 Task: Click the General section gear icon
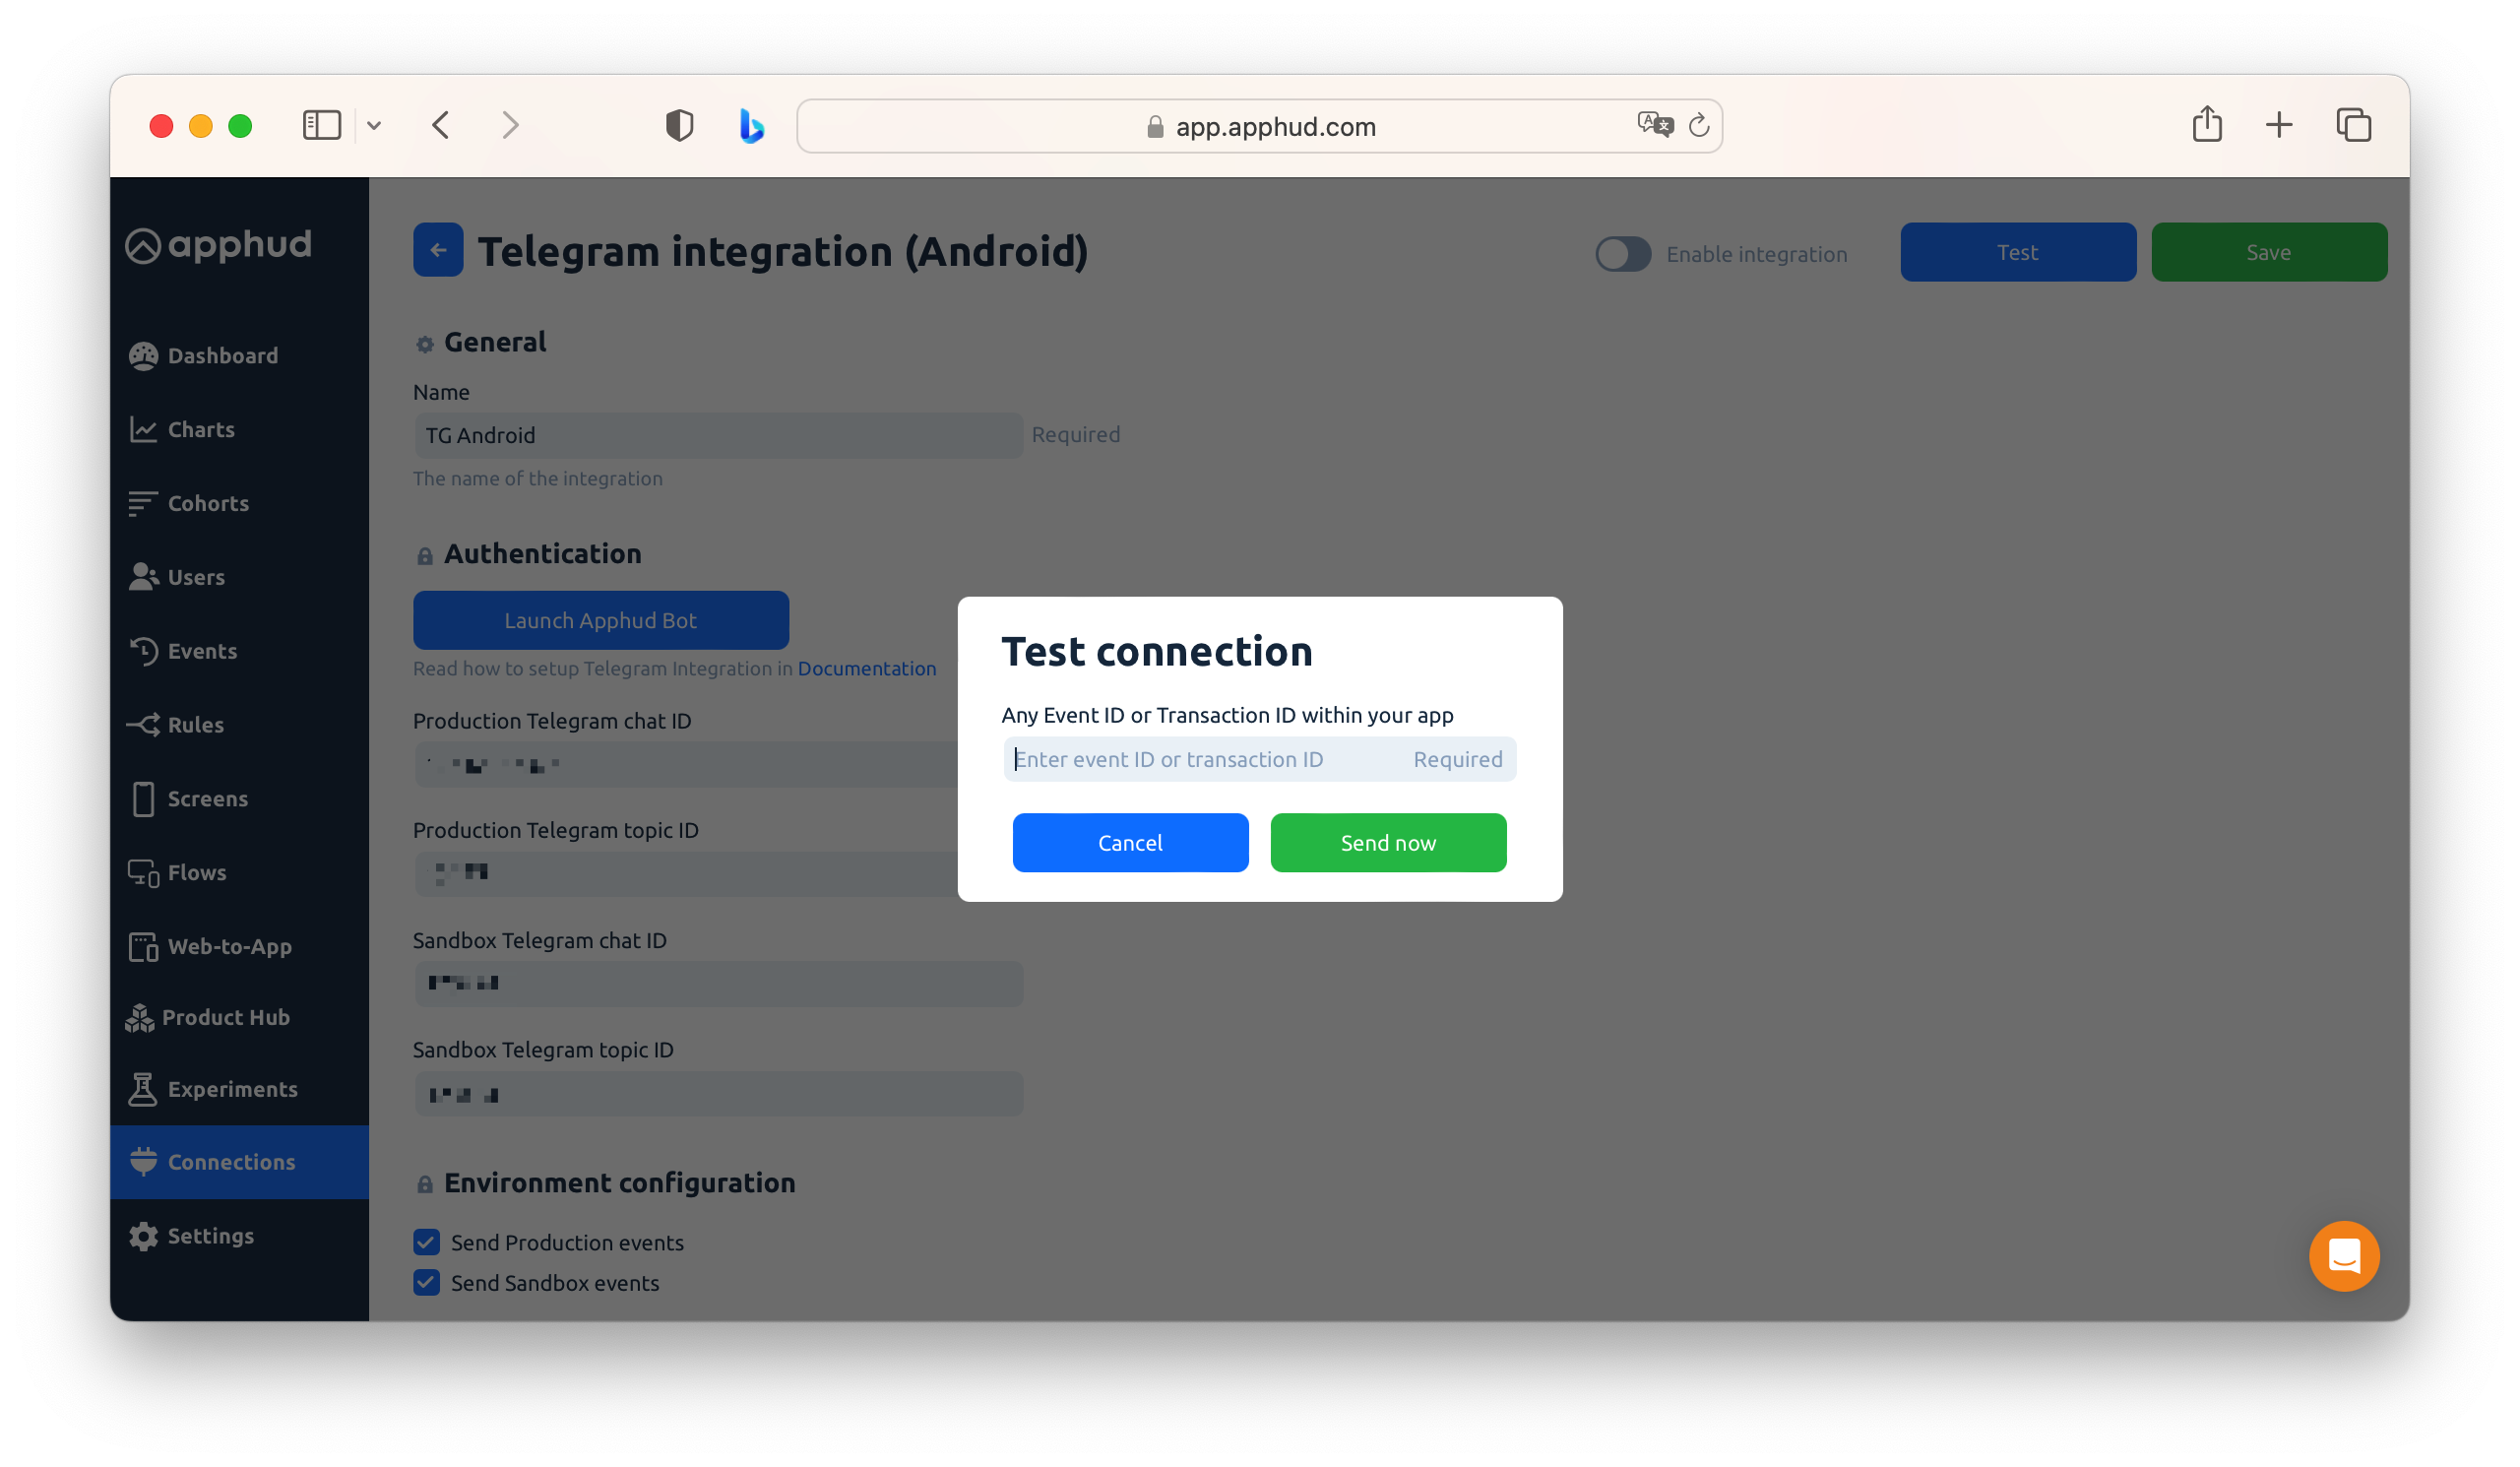(x=425, y=344)
